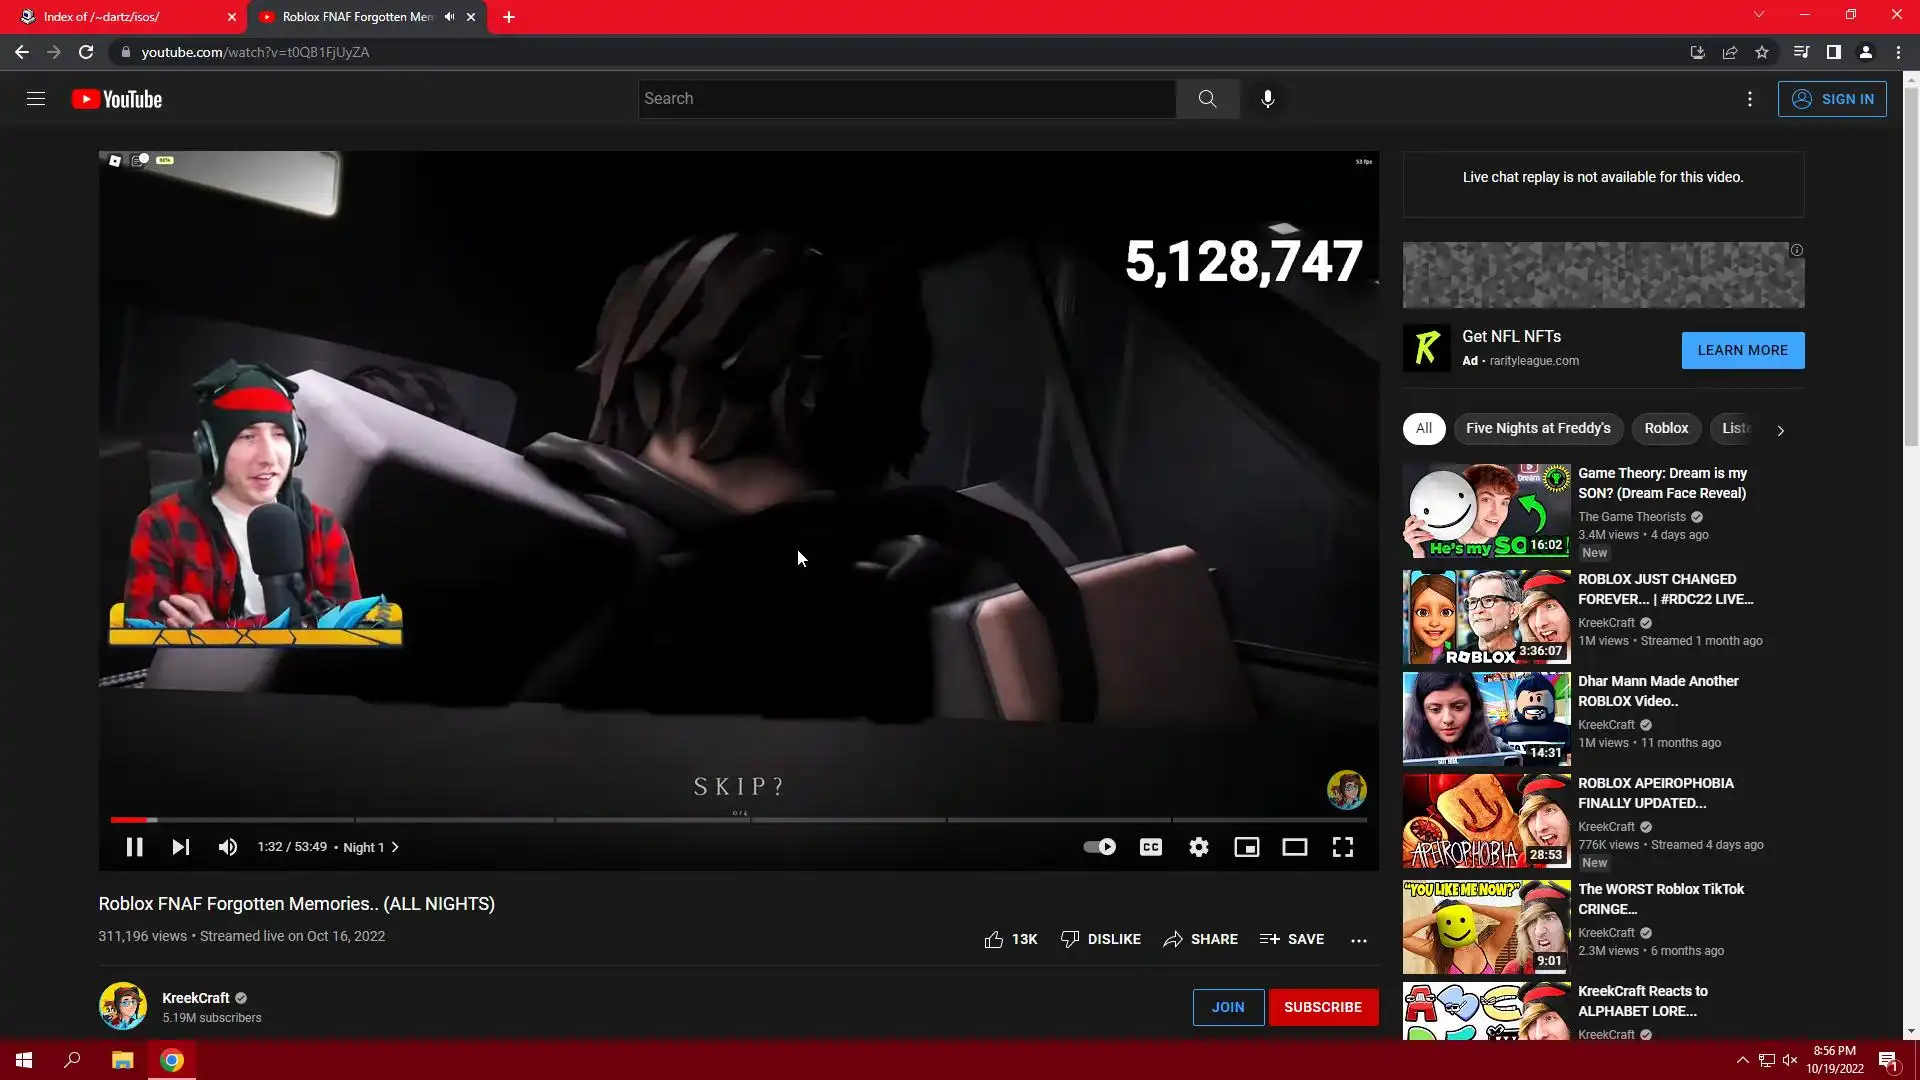This screenshot has width=1920, height=1080.
Task: Toggle the autoplay switch
Action: pos(1099,847)
